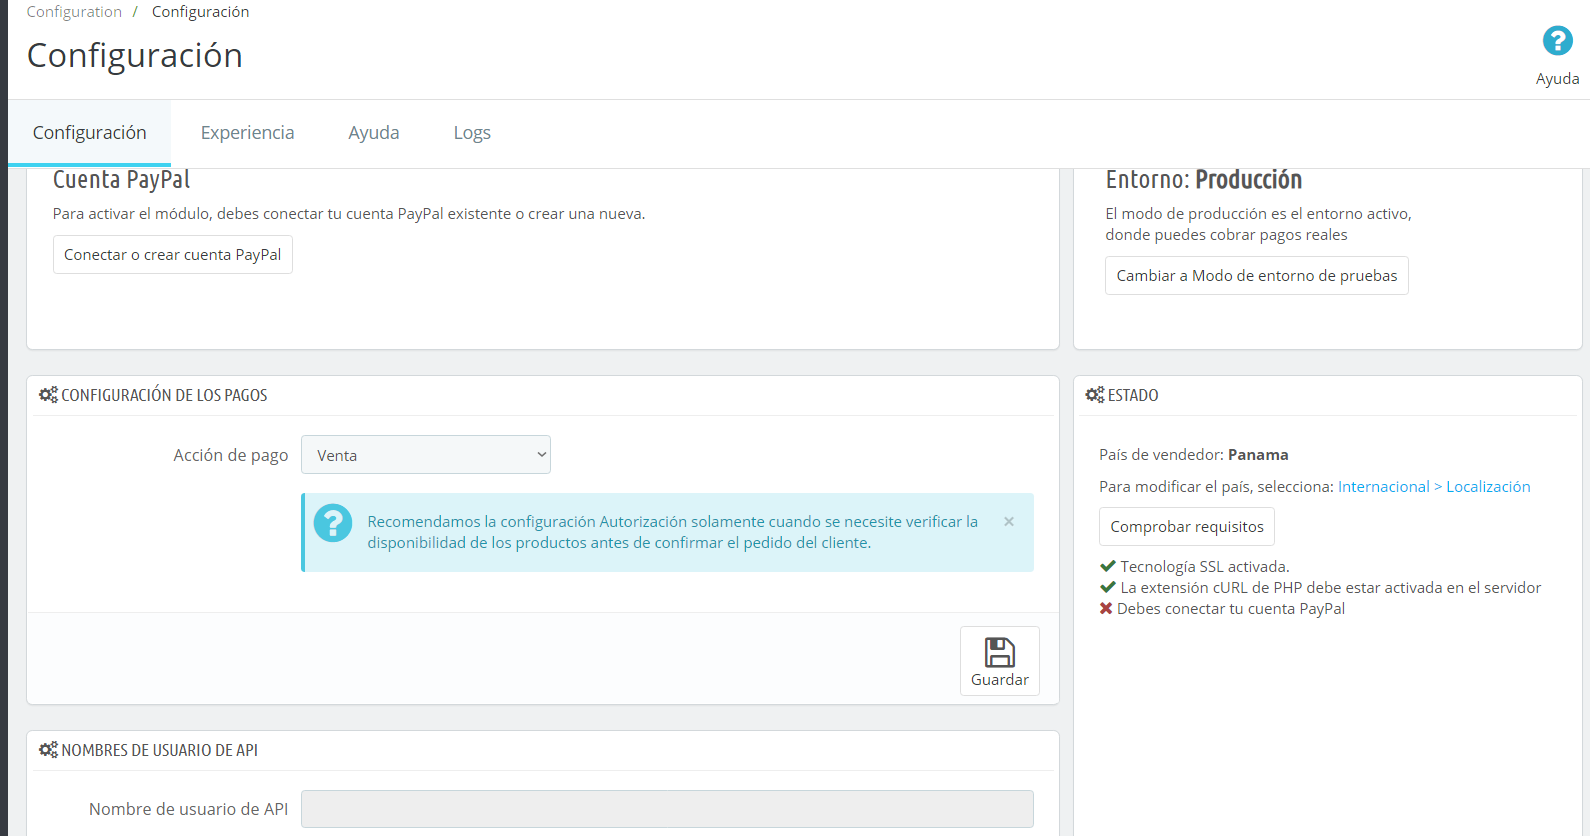
Task: Dismiss the blue Autorización recommendation alert
Action: [x=1009, y=521]
